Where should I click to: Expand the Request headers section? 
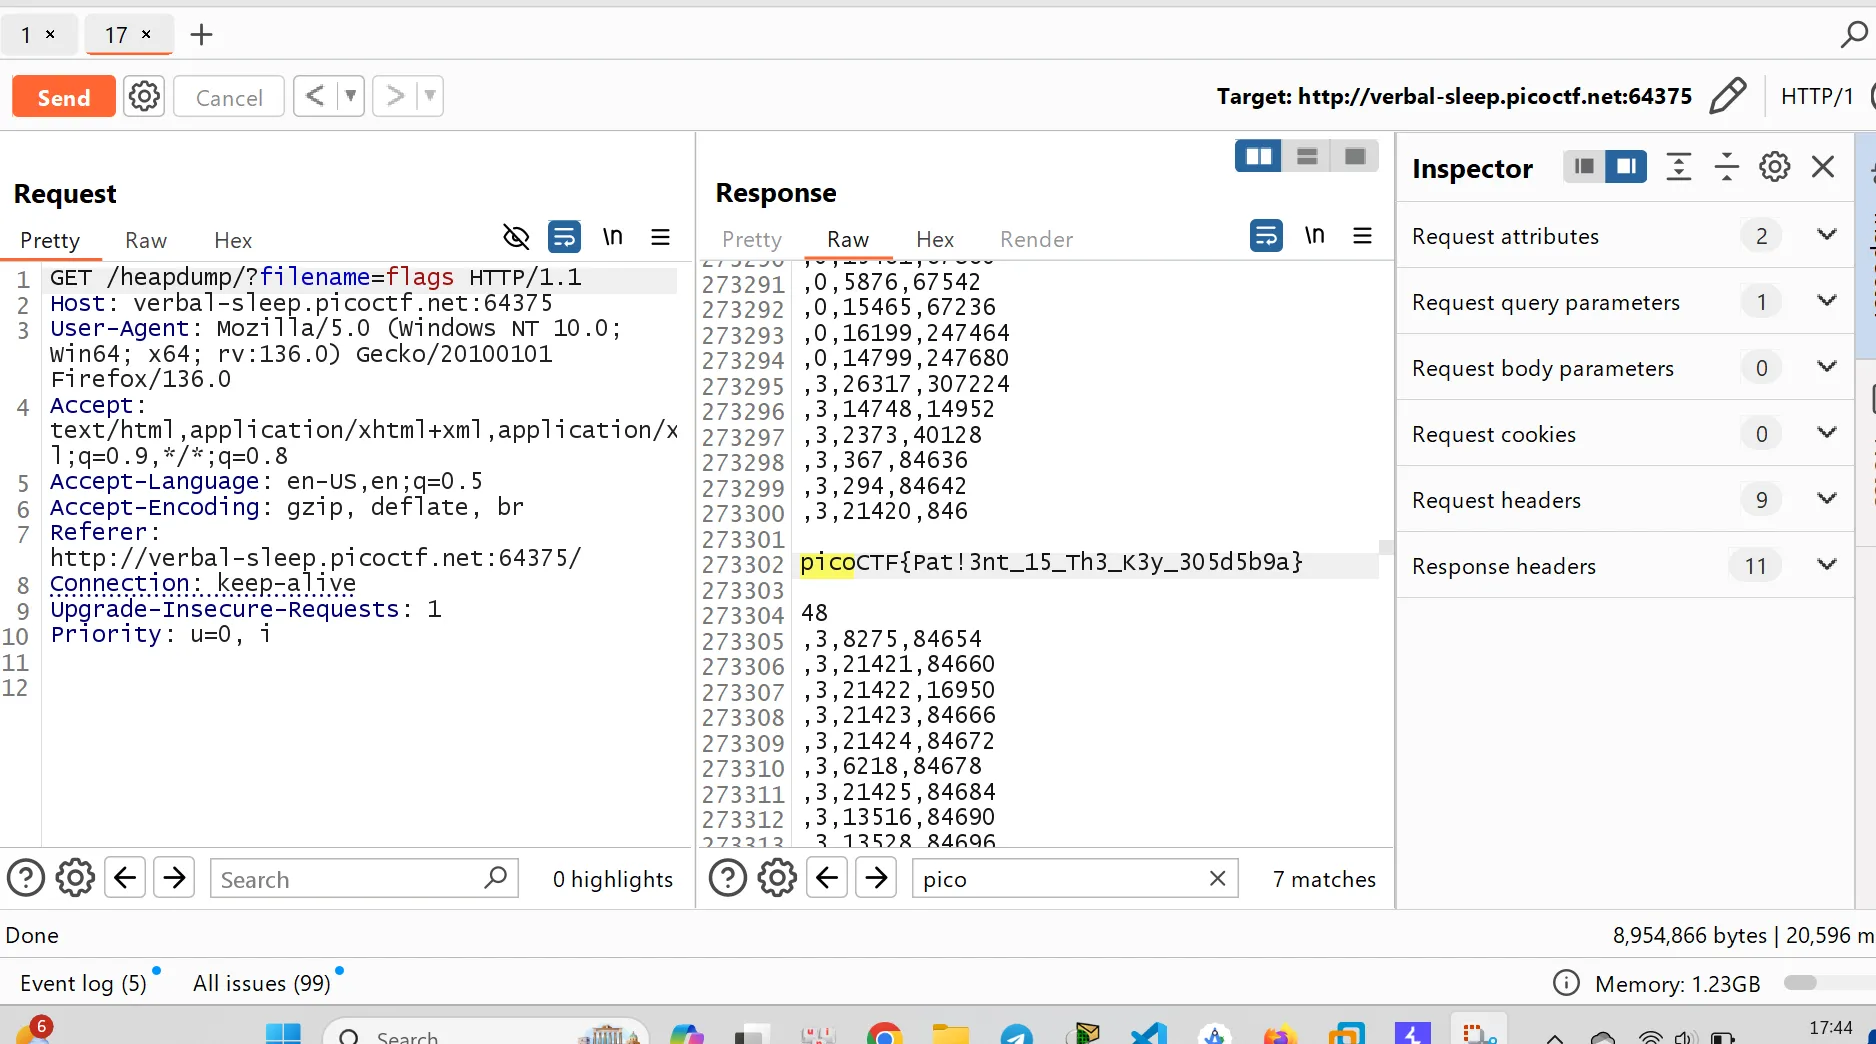pyautogui.click(x=1826, y=499)
